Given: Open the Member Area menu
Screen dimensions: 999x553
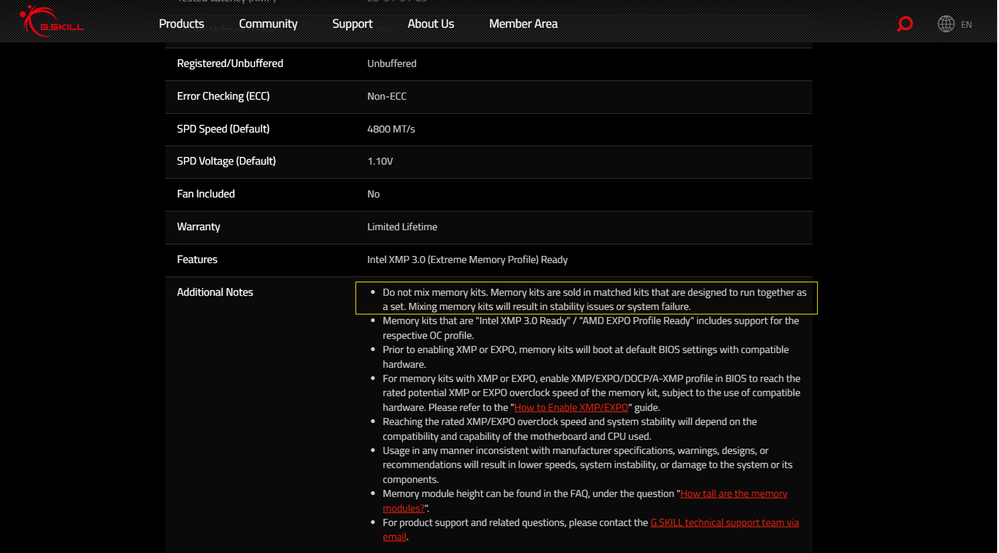Looking at the screenshot, I should click(x=523, y=24).
